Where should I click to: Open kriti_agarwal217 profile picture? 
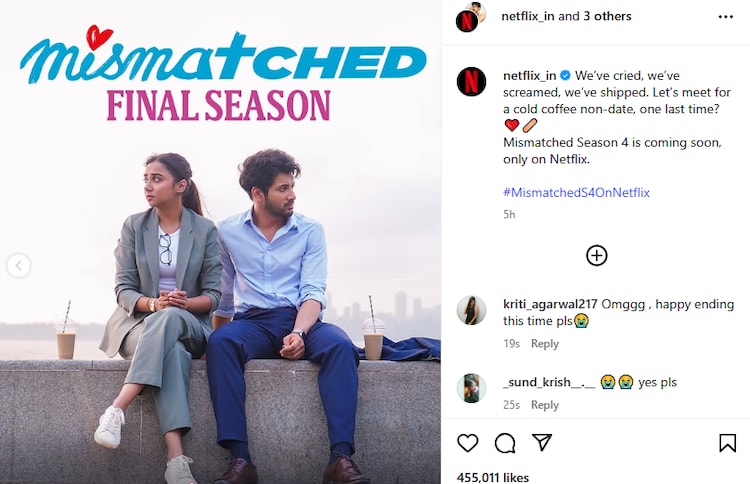472,310
